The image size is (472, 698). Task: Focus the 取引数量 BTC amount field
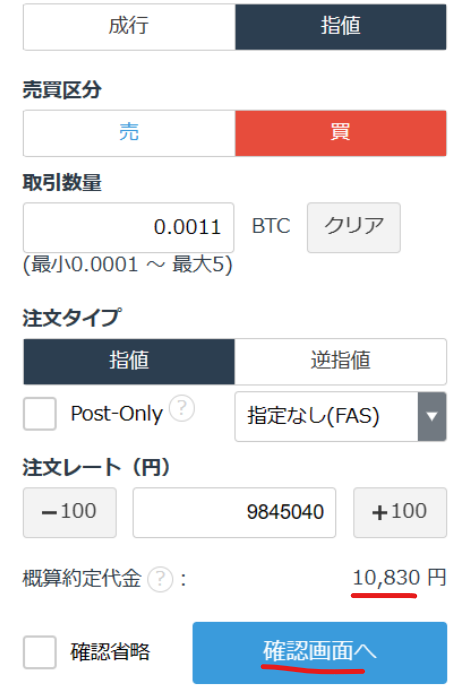click(x=129, y=227)
